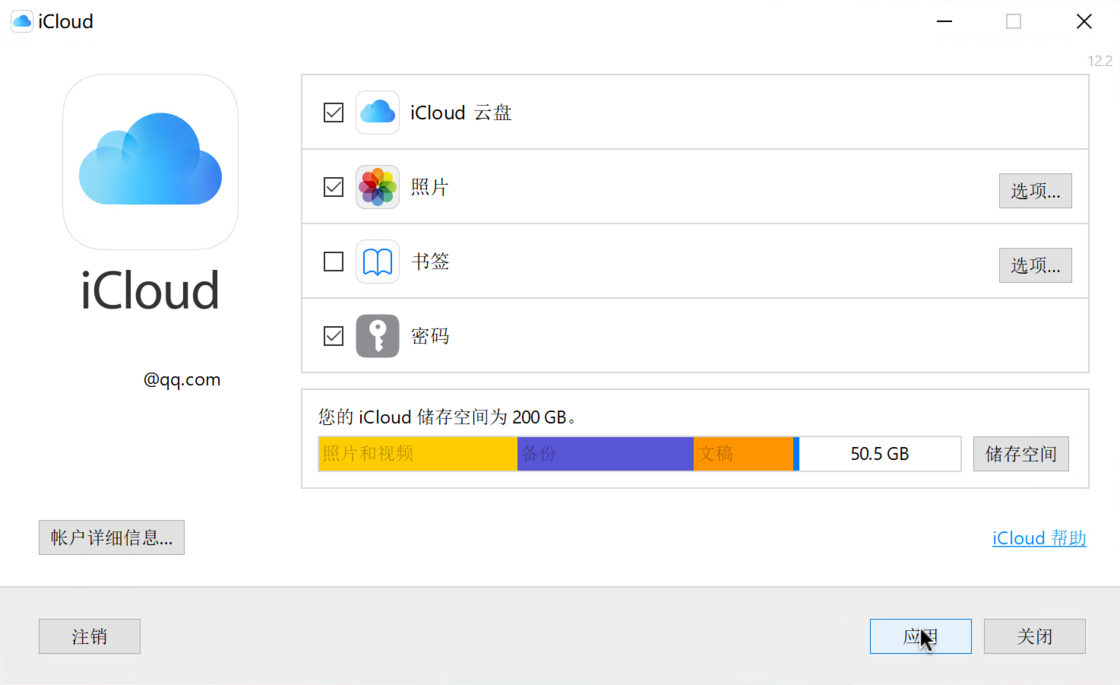The image size is (1120, 685).
Task: Uncheck the iCloud 云盘 checkbox
Action: tap(333, 112)
